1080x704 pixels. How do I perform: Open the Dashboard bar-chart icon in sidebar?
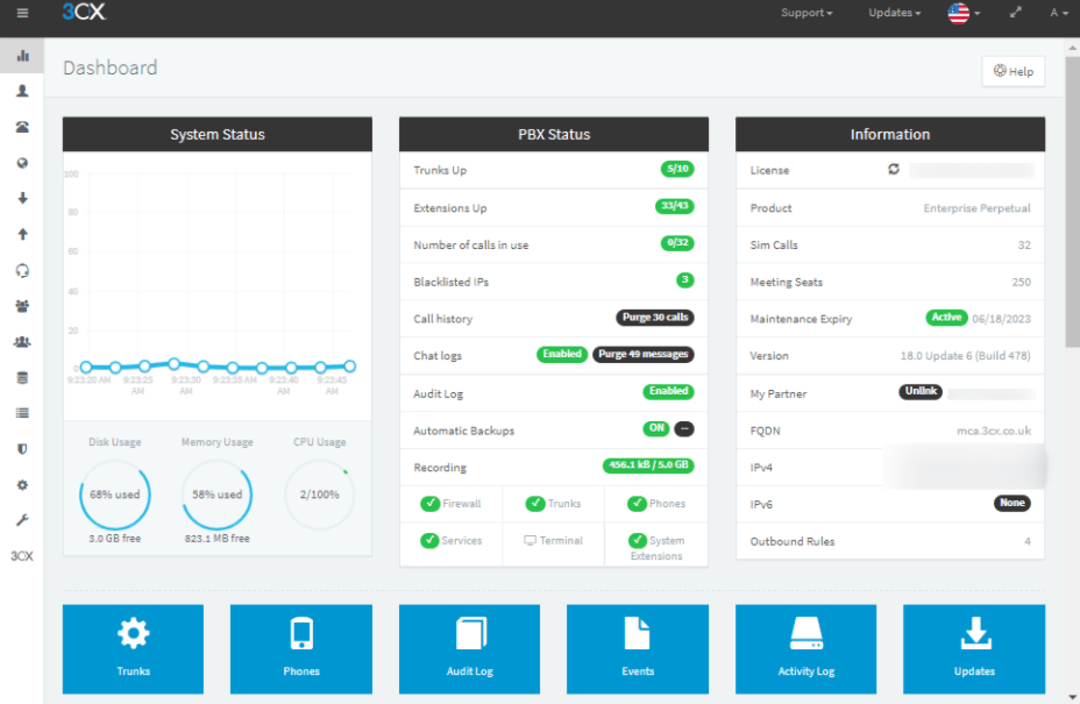click(22, 56)
